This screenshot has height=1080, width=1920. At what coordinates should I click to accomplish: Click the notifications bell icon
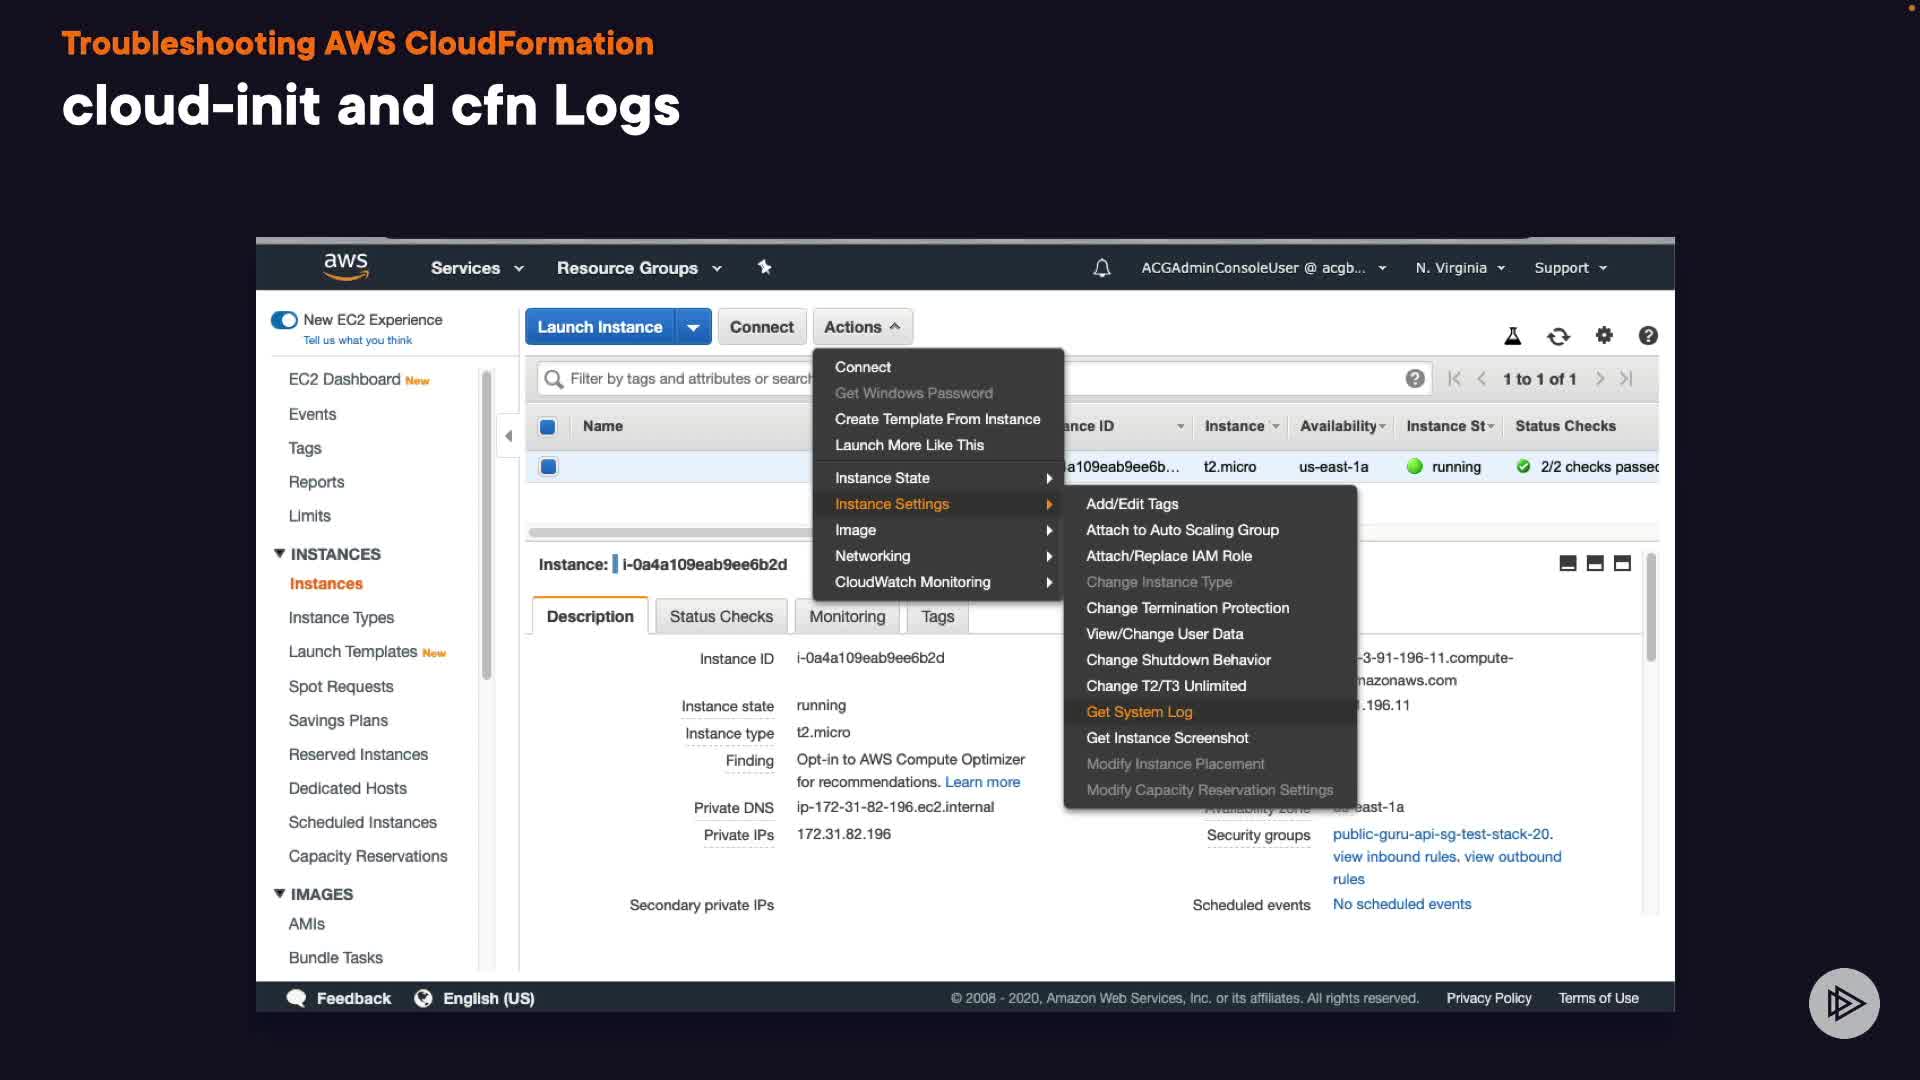[1101, 268]
